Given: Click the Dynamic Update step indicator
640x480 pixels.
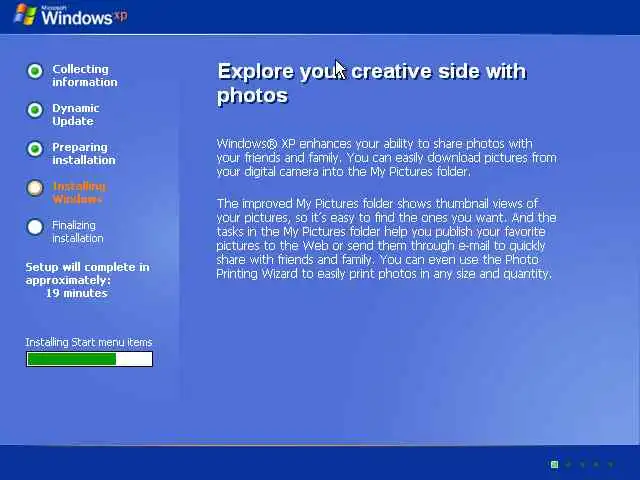Looking at the screenshot, I should click(35, 110).
